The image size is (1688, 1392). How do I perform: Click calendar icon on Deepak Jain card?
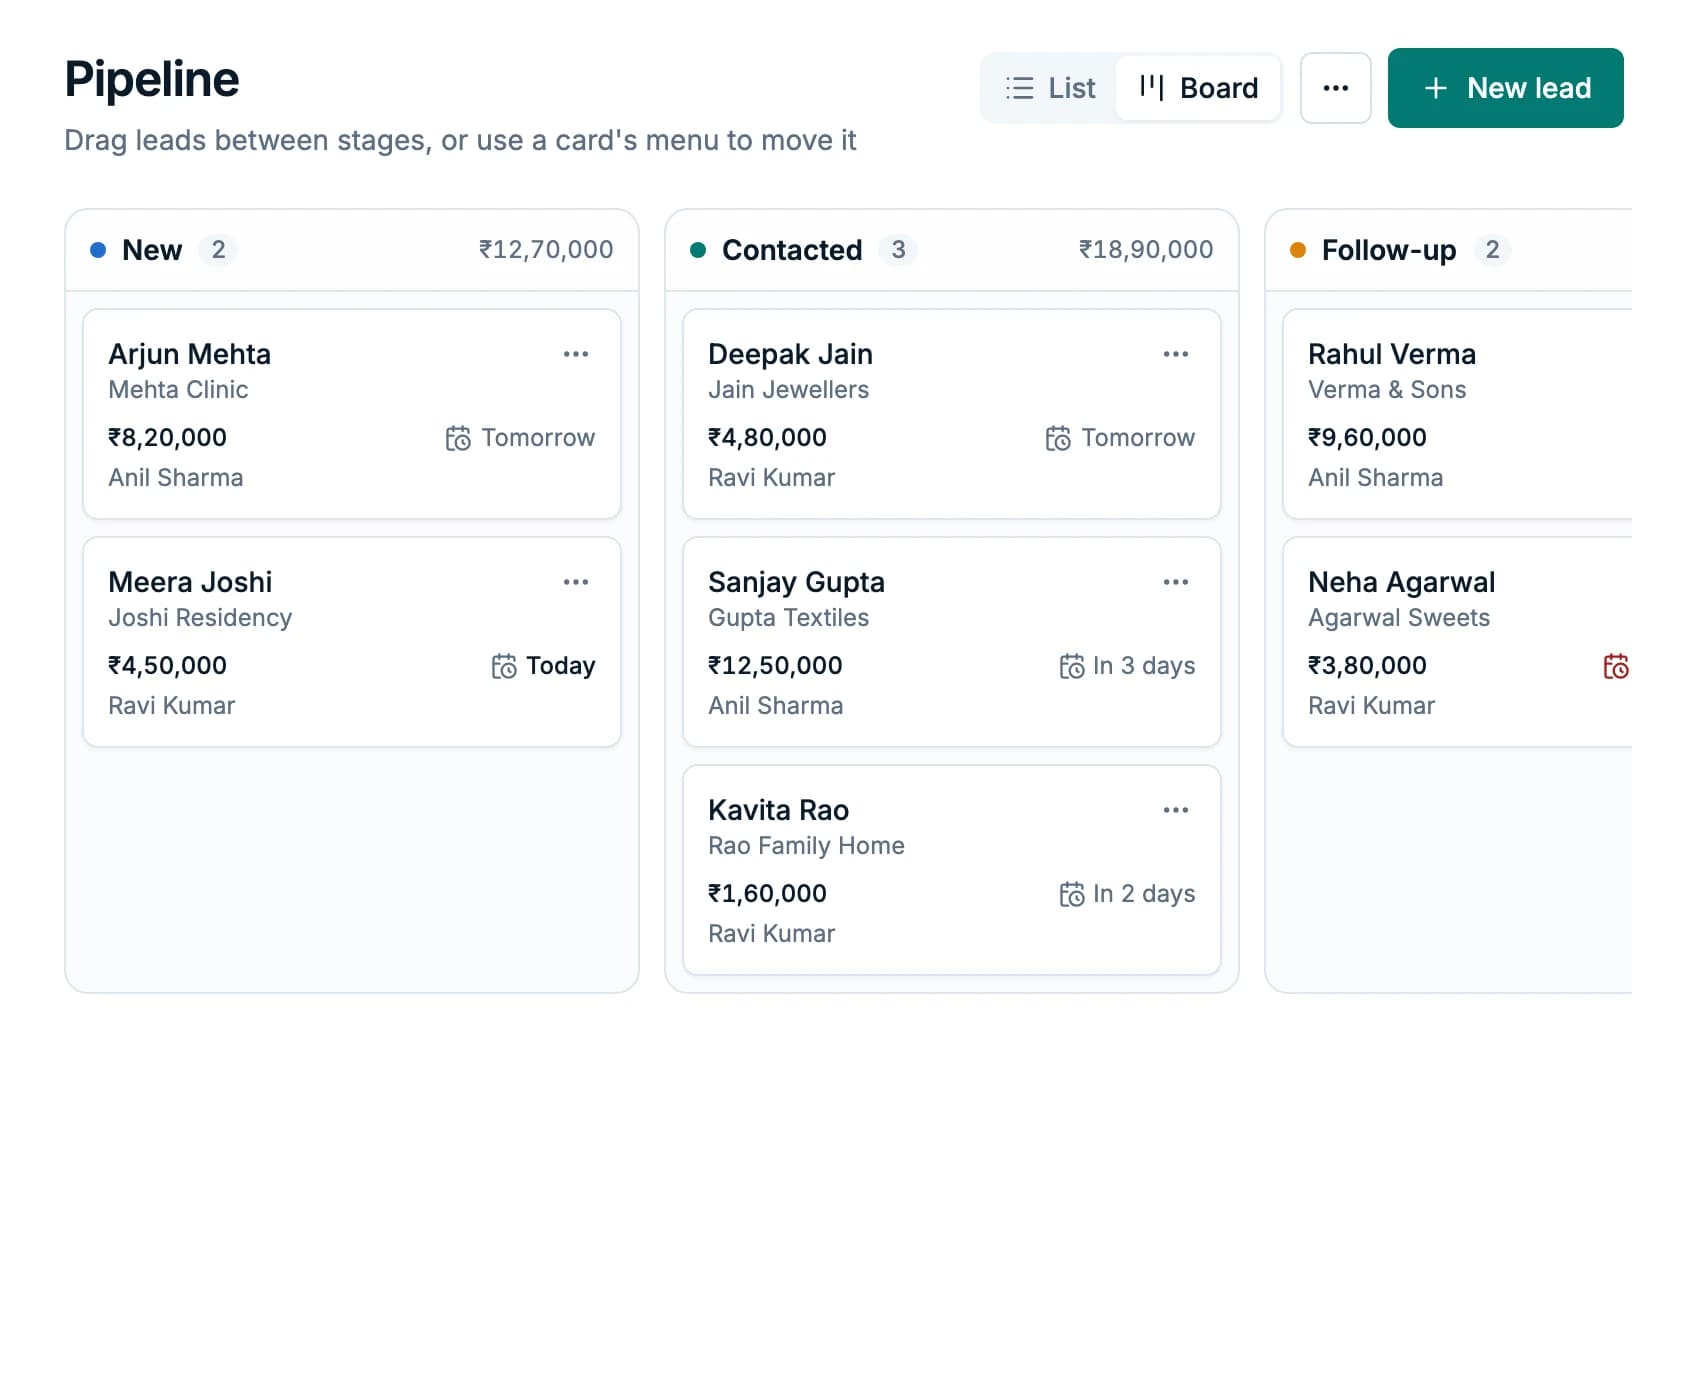tap(1058, 438)
